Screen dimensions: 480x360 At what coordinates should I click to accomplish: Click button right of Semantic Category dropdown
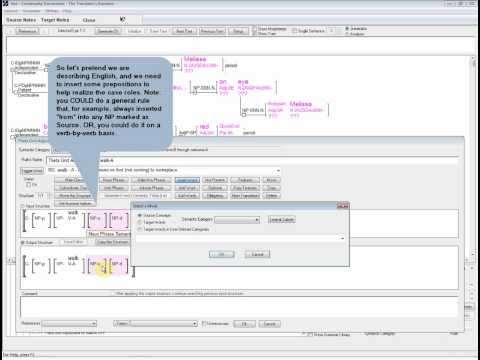tap(282, 220)
